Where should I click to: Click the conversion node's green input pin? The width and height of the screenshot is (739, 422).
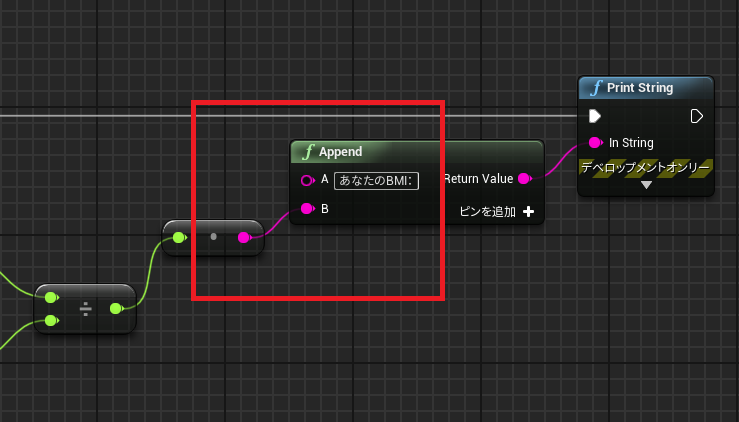[x=179, y=237]
